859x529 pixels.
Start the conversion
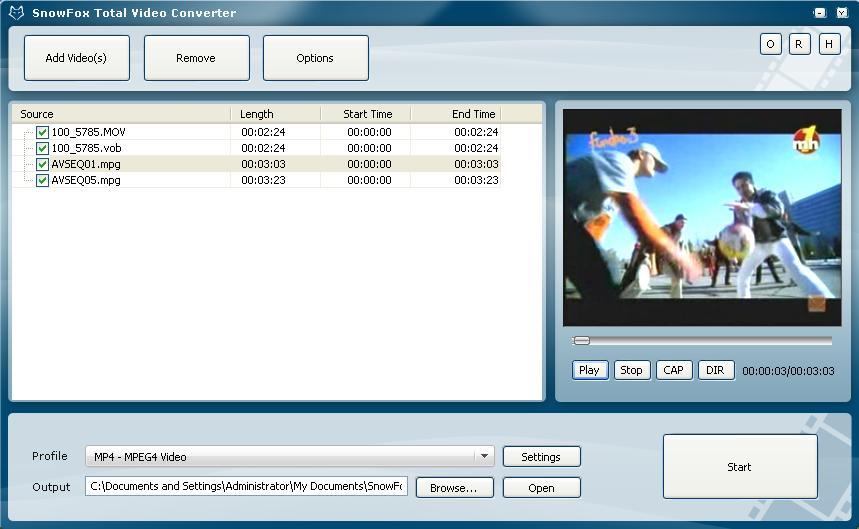740,467
